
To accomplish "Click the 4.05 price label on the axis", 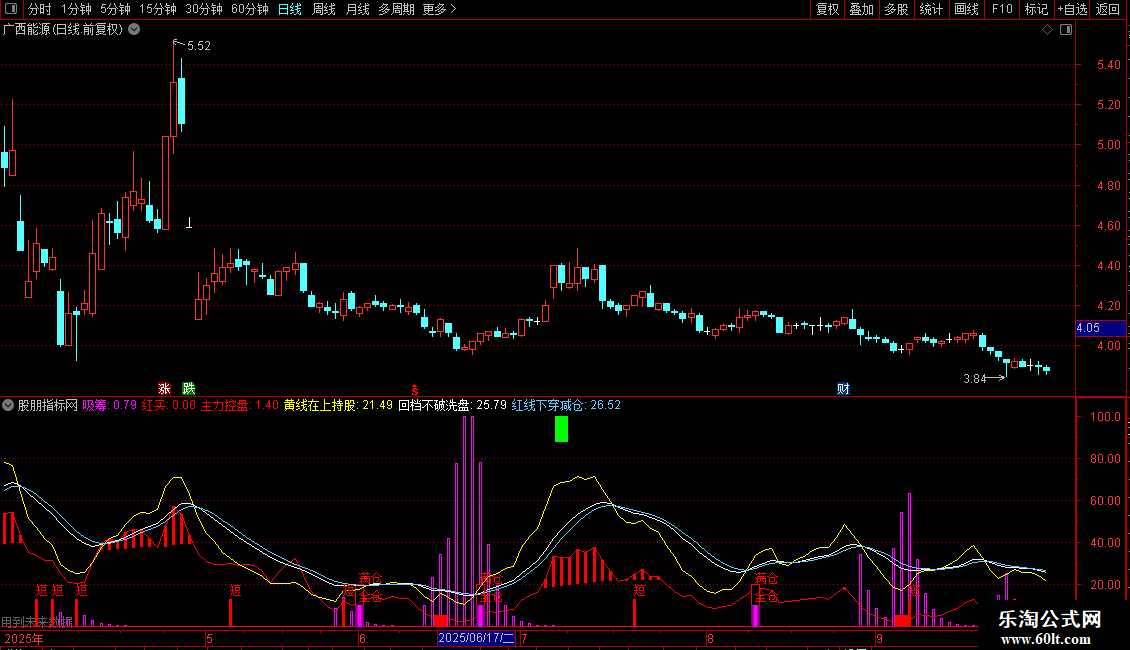I will [x=1088, y=328].
